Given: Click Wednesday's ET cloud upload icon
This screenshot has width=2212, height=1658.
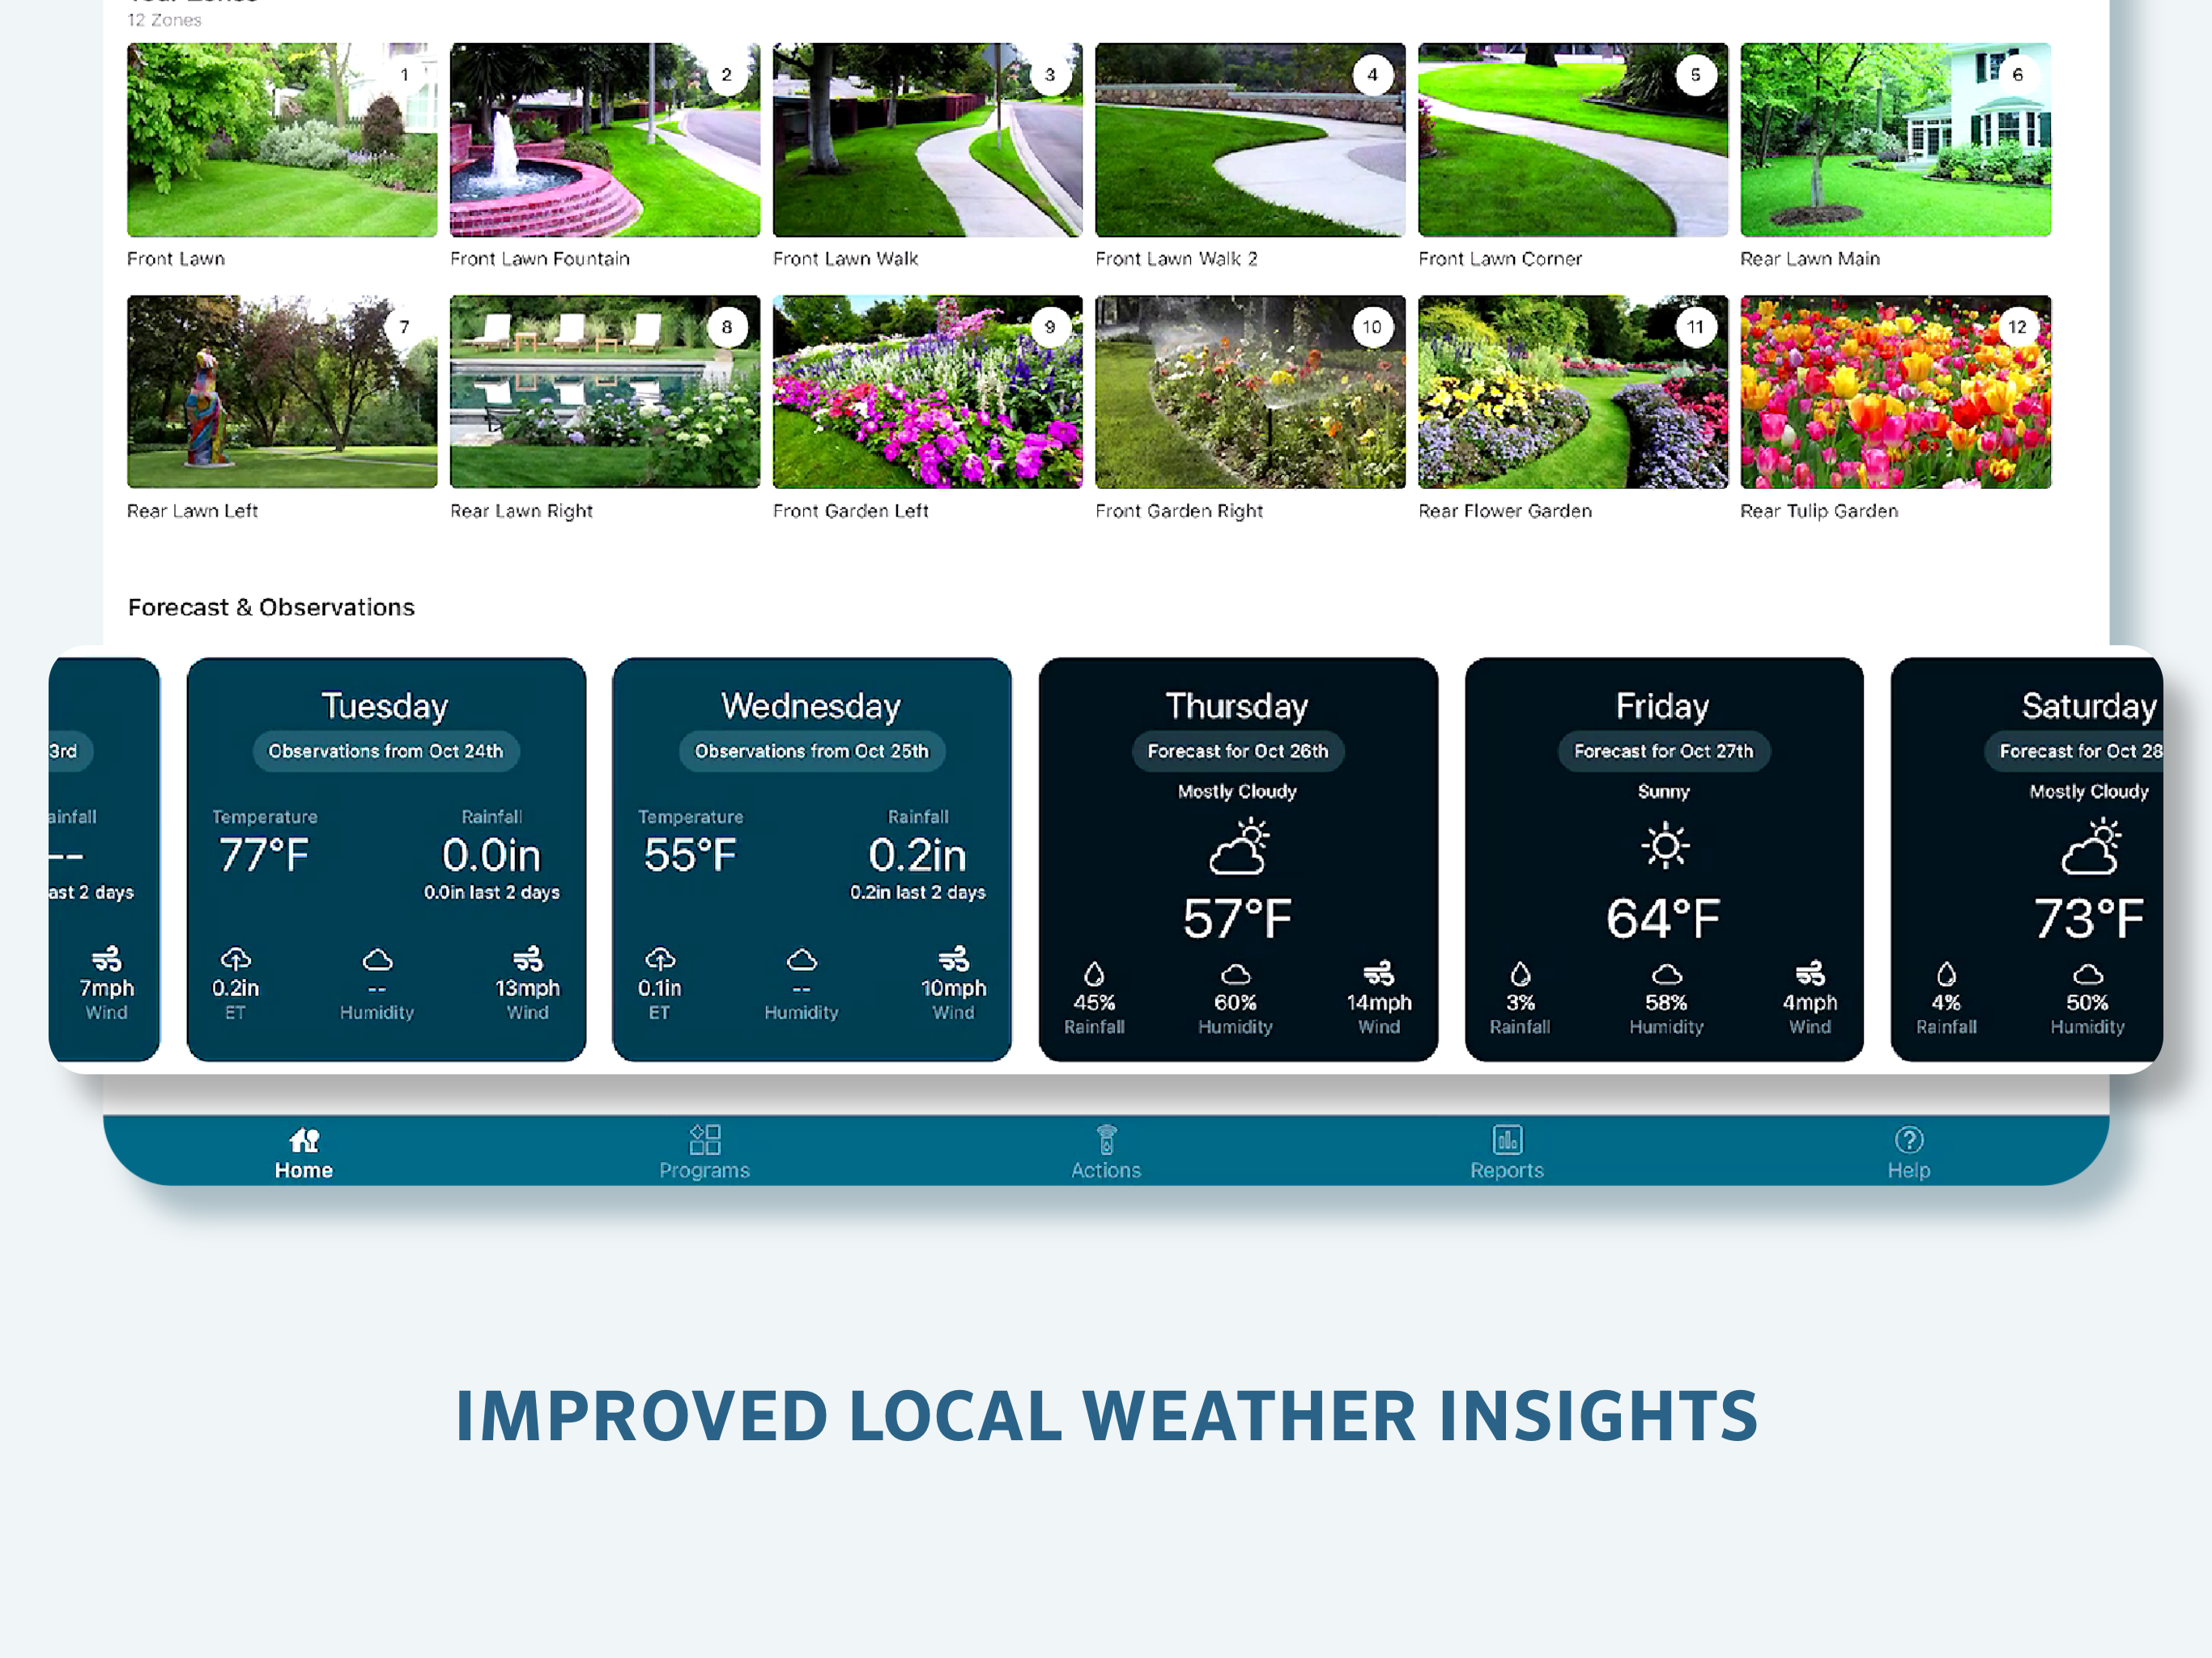Looking at the screenshot, I should (x=660, y=959).
